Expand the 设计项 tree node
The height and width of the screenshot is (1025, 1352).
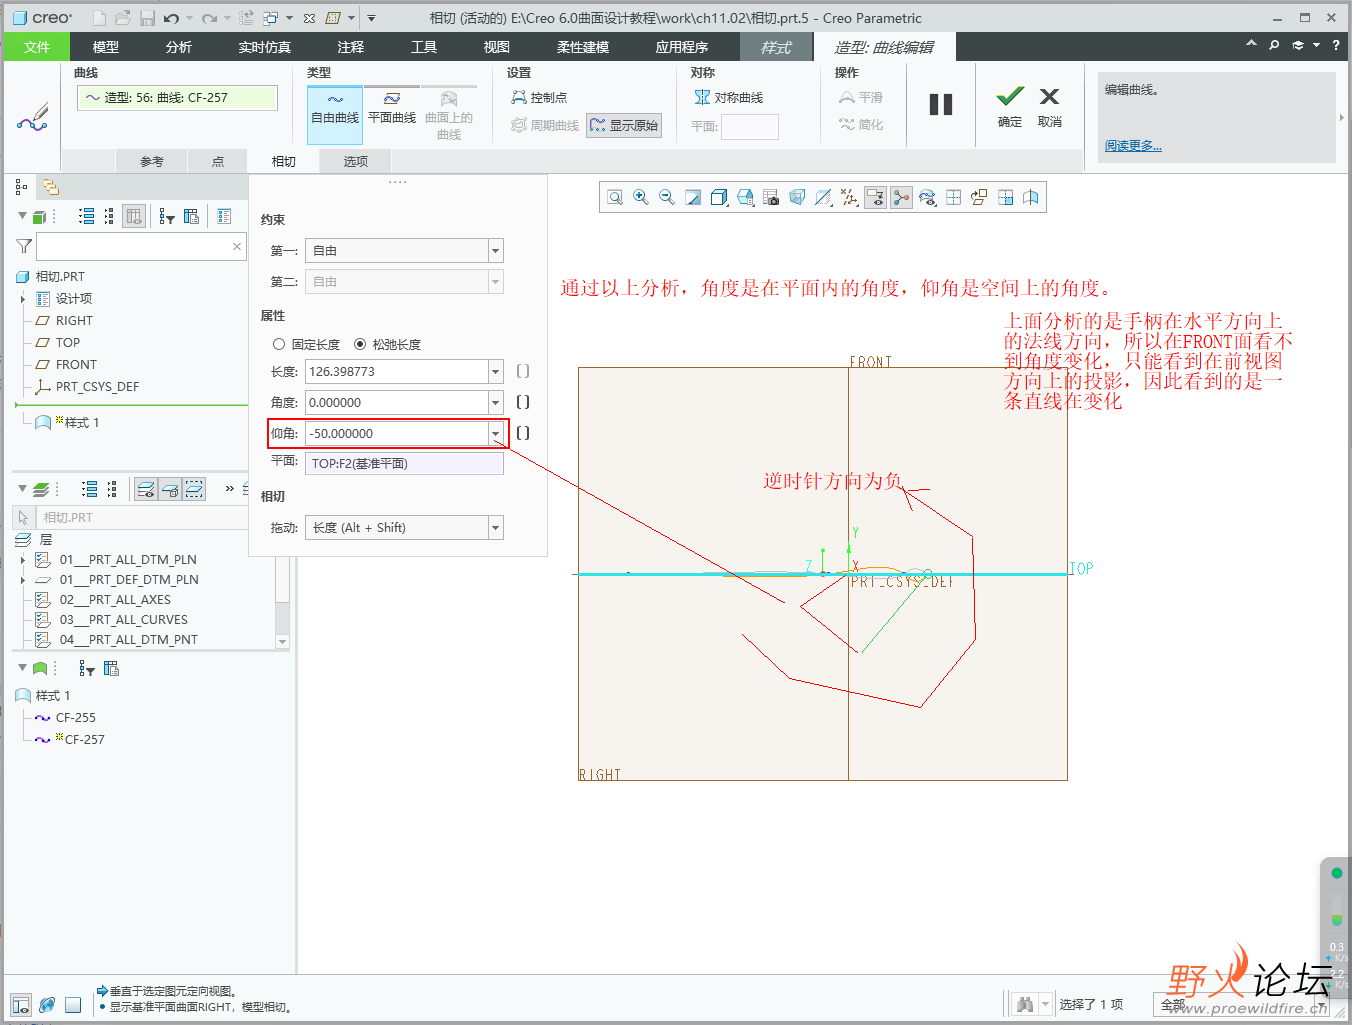point(23,299)
